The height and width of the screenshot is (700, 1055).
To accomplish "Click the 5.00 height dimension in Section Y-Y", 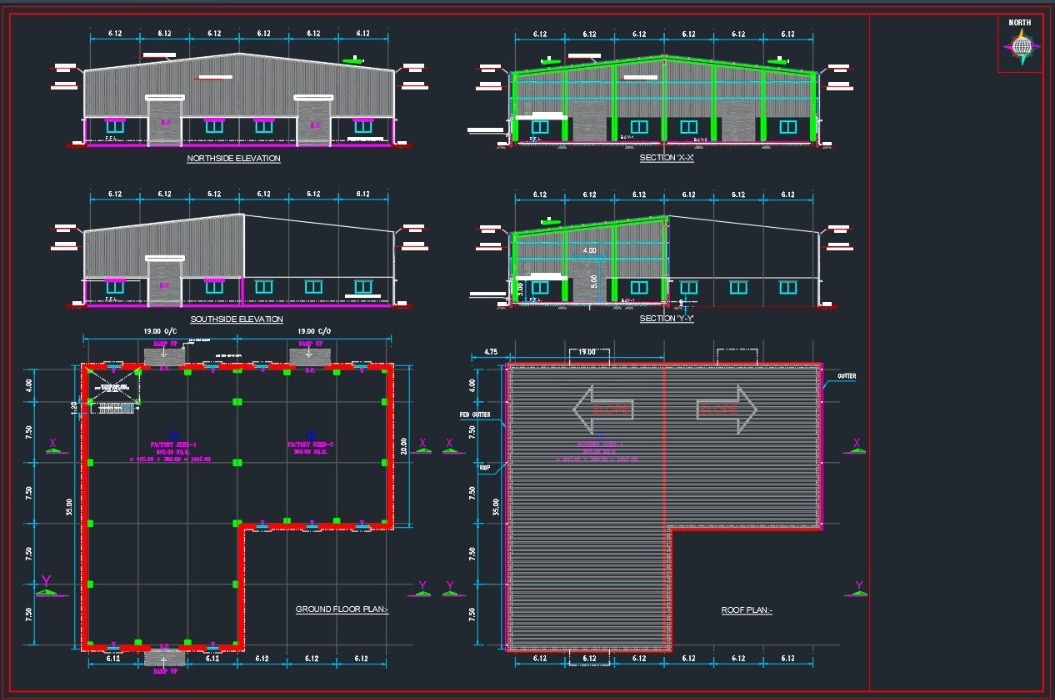I will tap(594, 281).
